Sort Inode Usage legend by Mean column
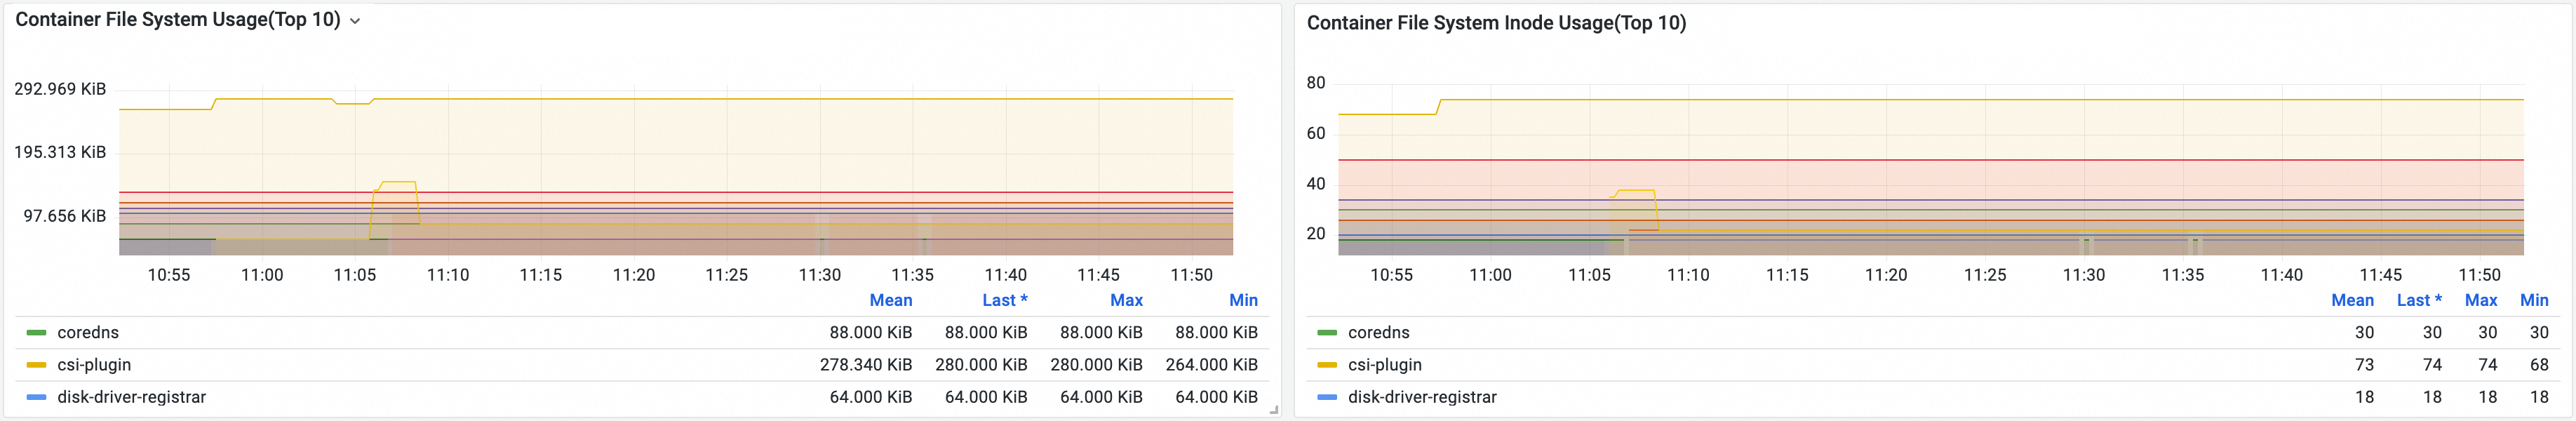 click(x=2352, y=300)
